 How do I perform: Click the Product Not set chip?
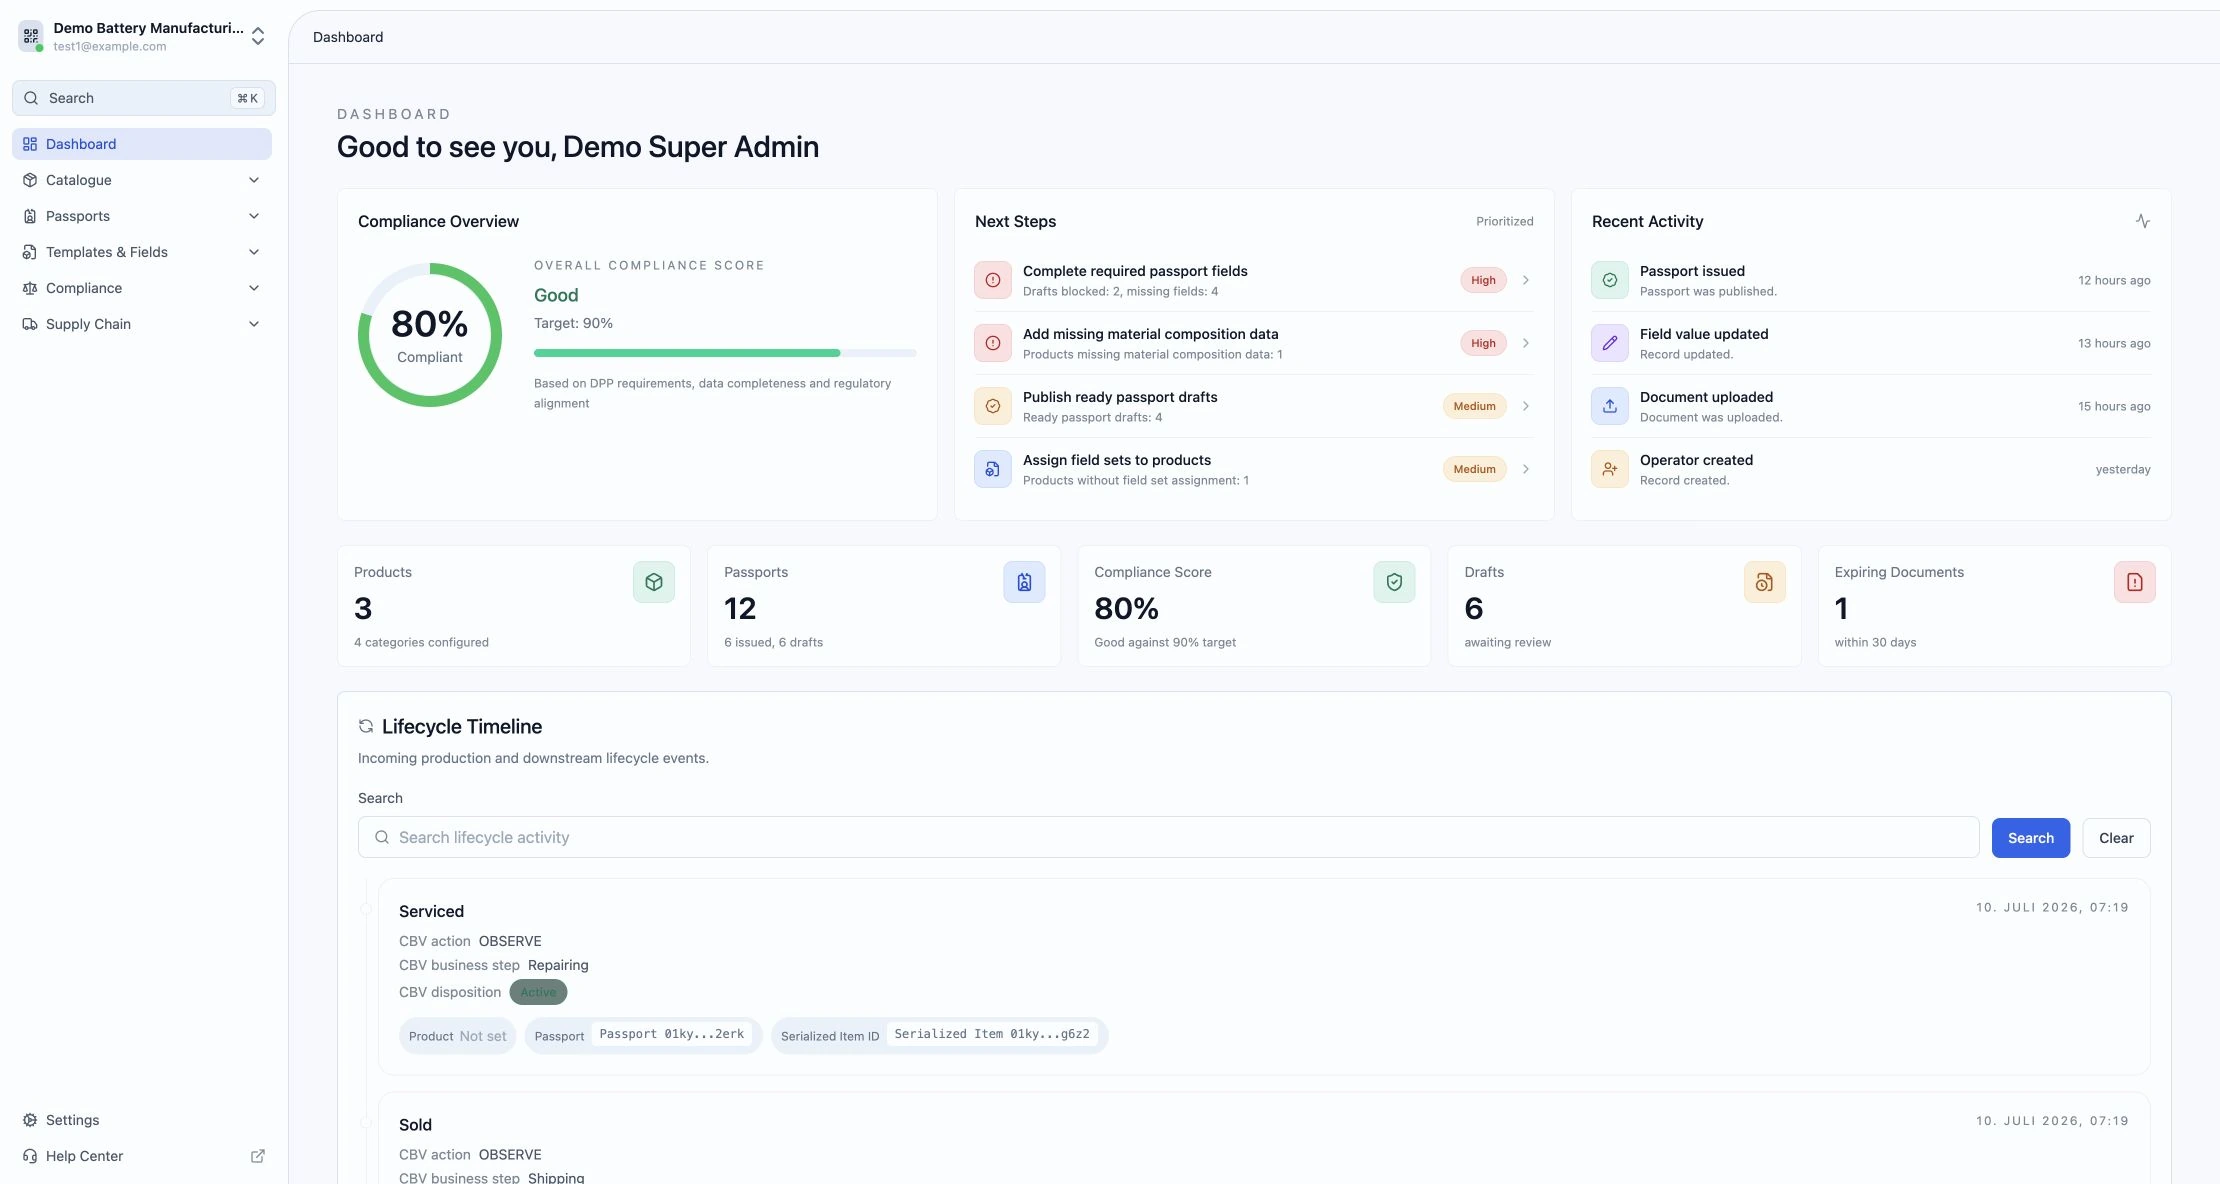pos(457,1036)
